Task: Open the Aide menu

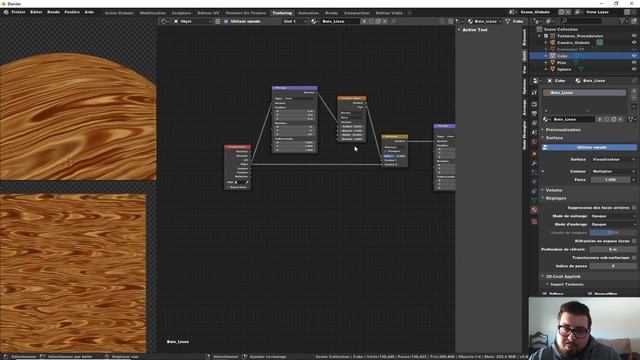Action: click(x=89, y=12)
